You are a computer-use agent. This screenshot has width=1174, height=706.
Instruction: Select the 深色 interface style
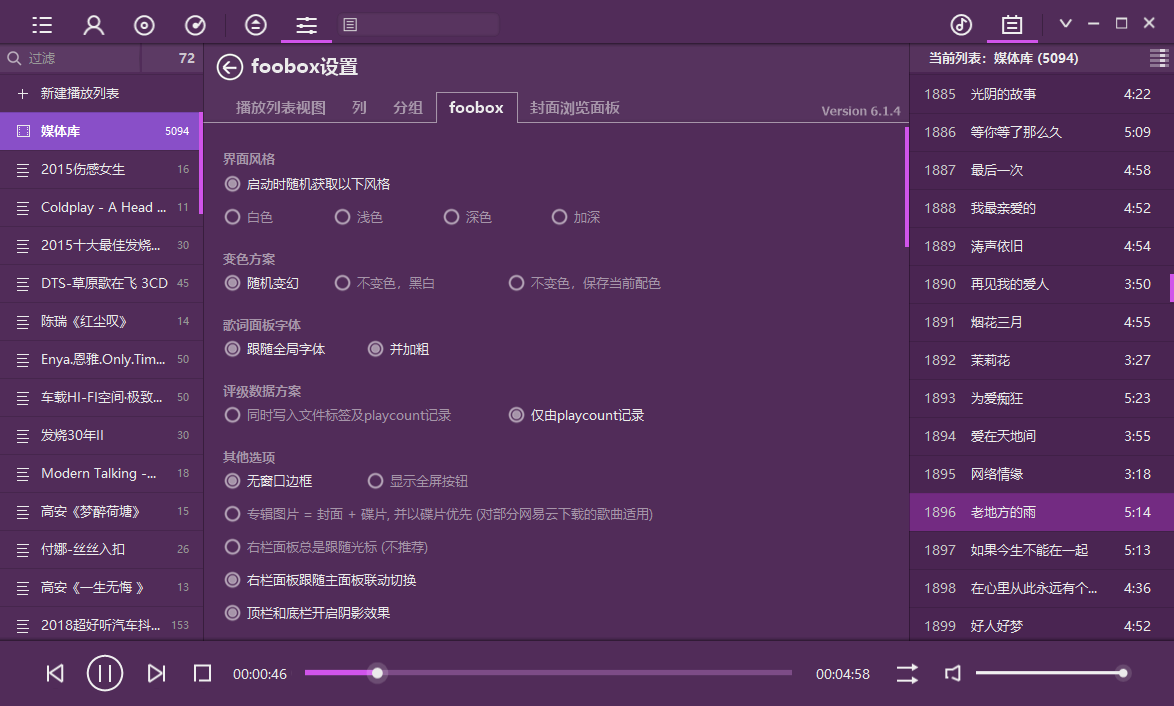451,217
